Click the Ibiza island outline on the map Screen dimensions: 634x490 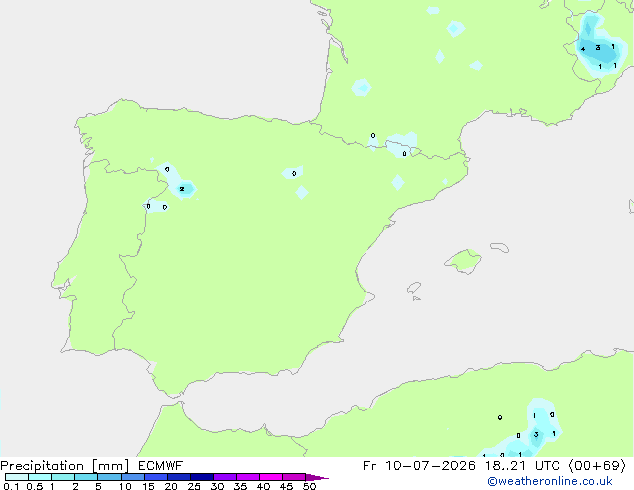coord(414,288)
